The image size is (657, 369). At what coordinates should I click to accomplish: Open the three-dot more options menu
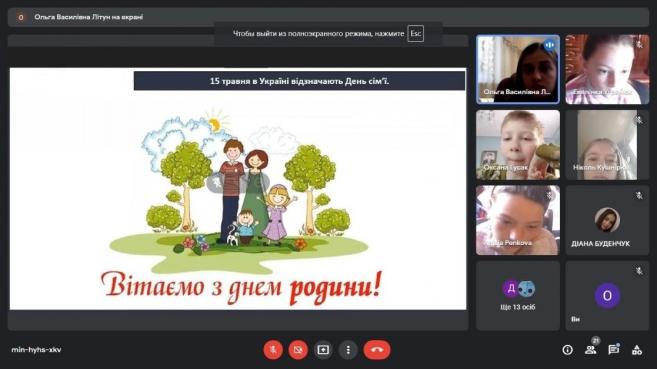(x=348, y=350)
